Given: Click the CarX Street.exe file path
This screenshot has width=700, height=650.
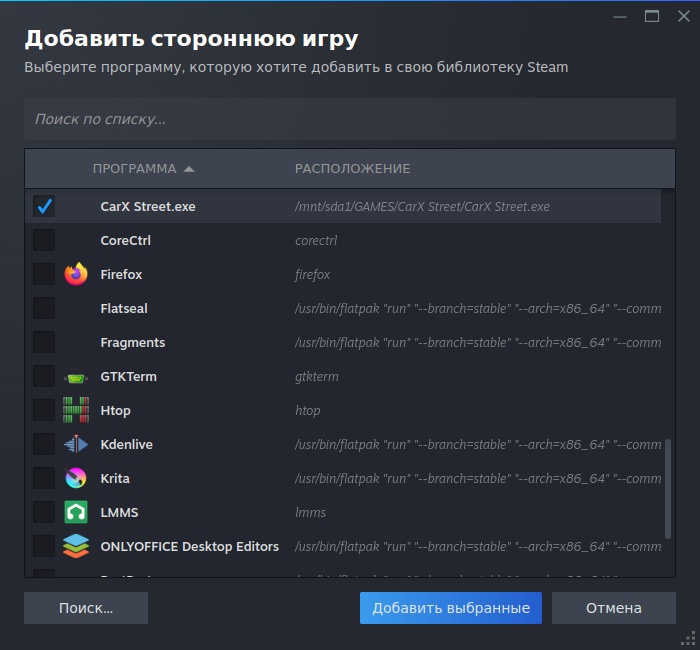Looking at the screenshot, I should click(x=422, y=206).
